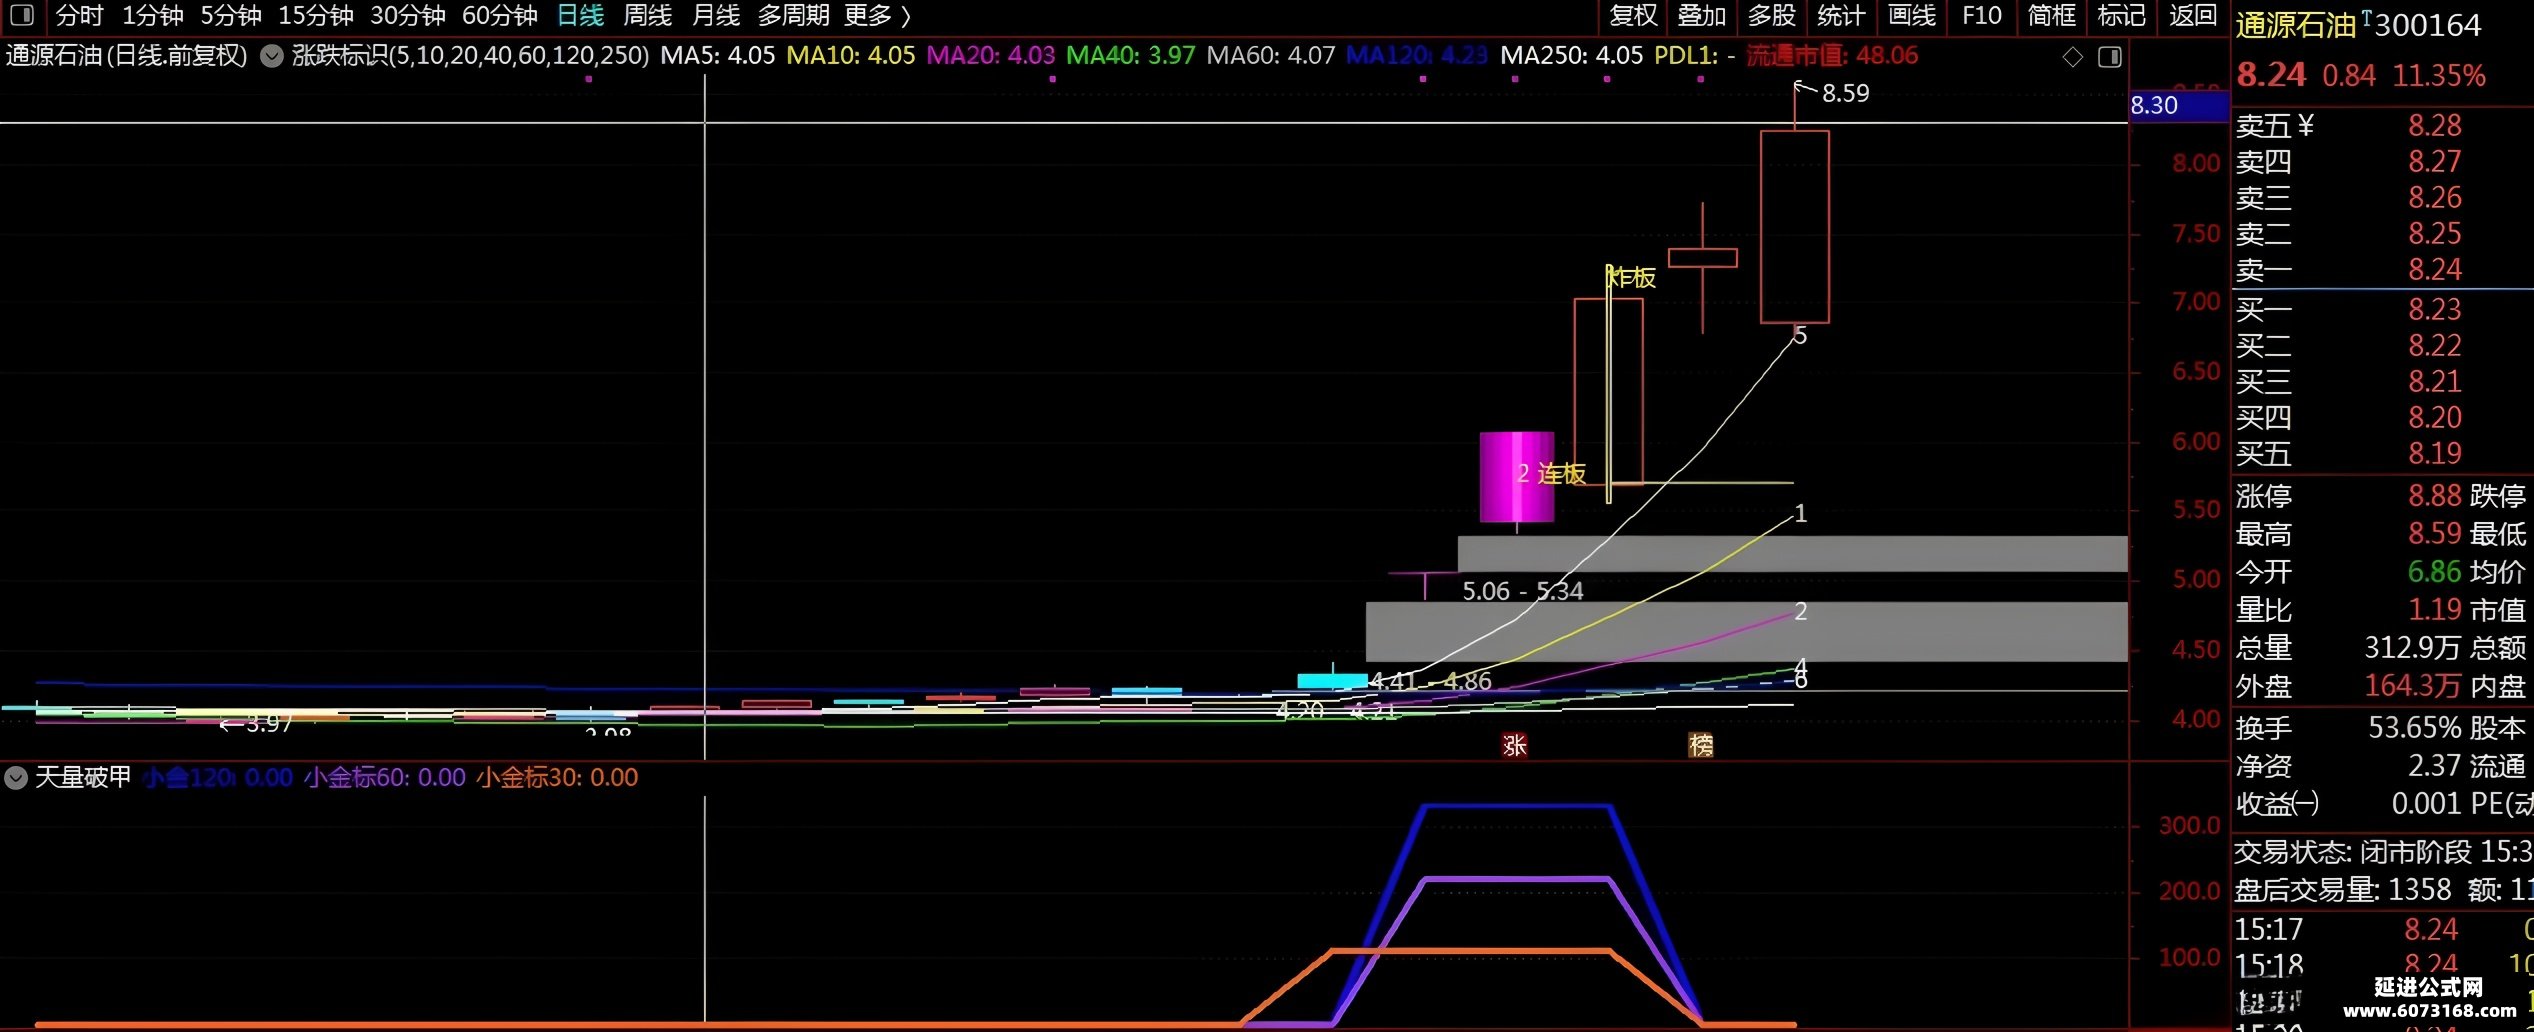2534x1032 pixels.
Task: Switch to the 60分钟 period tab
Action: (x=500, y=15)
